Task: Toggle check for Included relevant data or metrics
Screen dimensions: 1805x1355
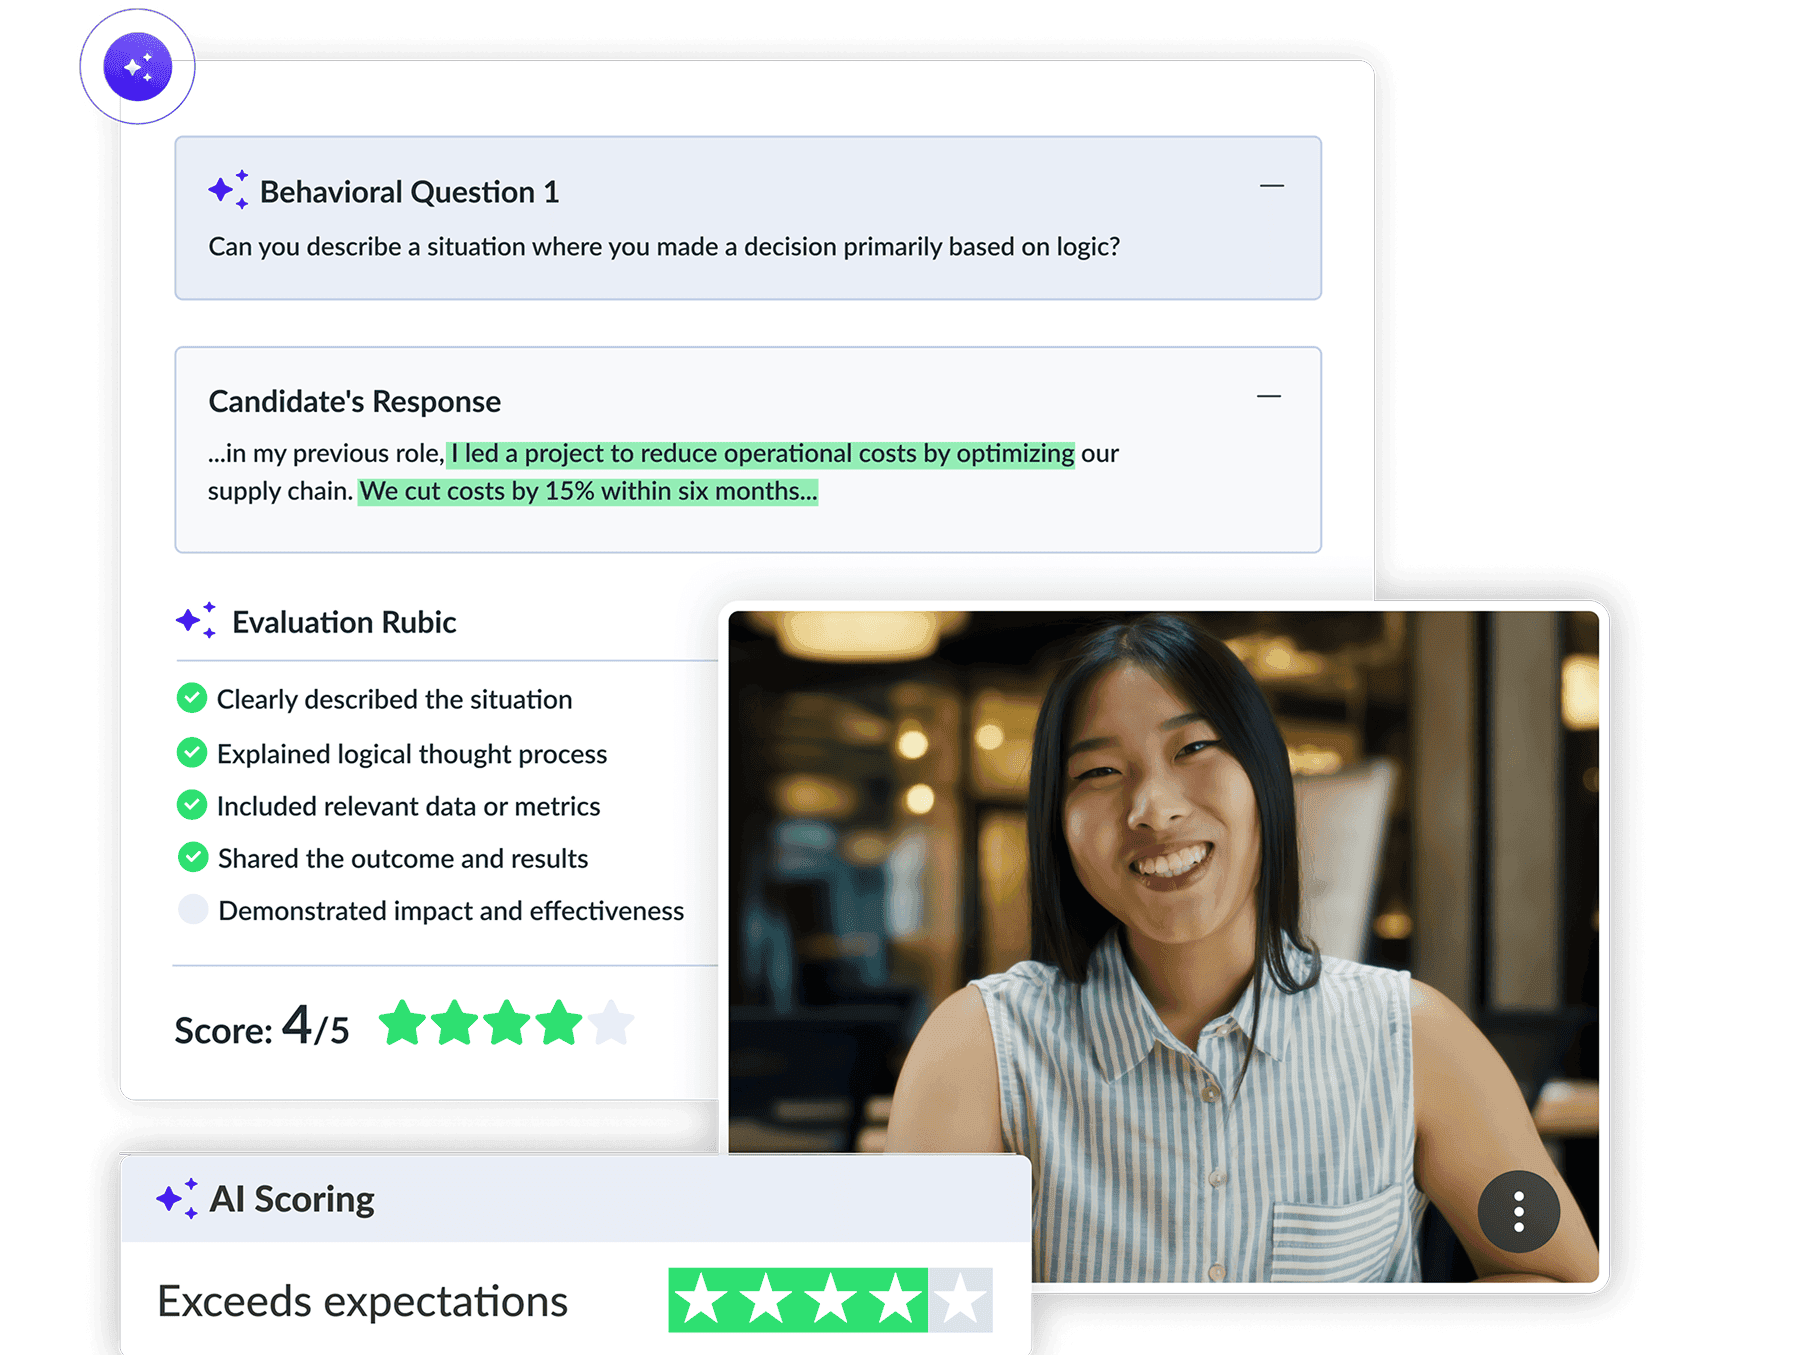Action: (192, 805)
